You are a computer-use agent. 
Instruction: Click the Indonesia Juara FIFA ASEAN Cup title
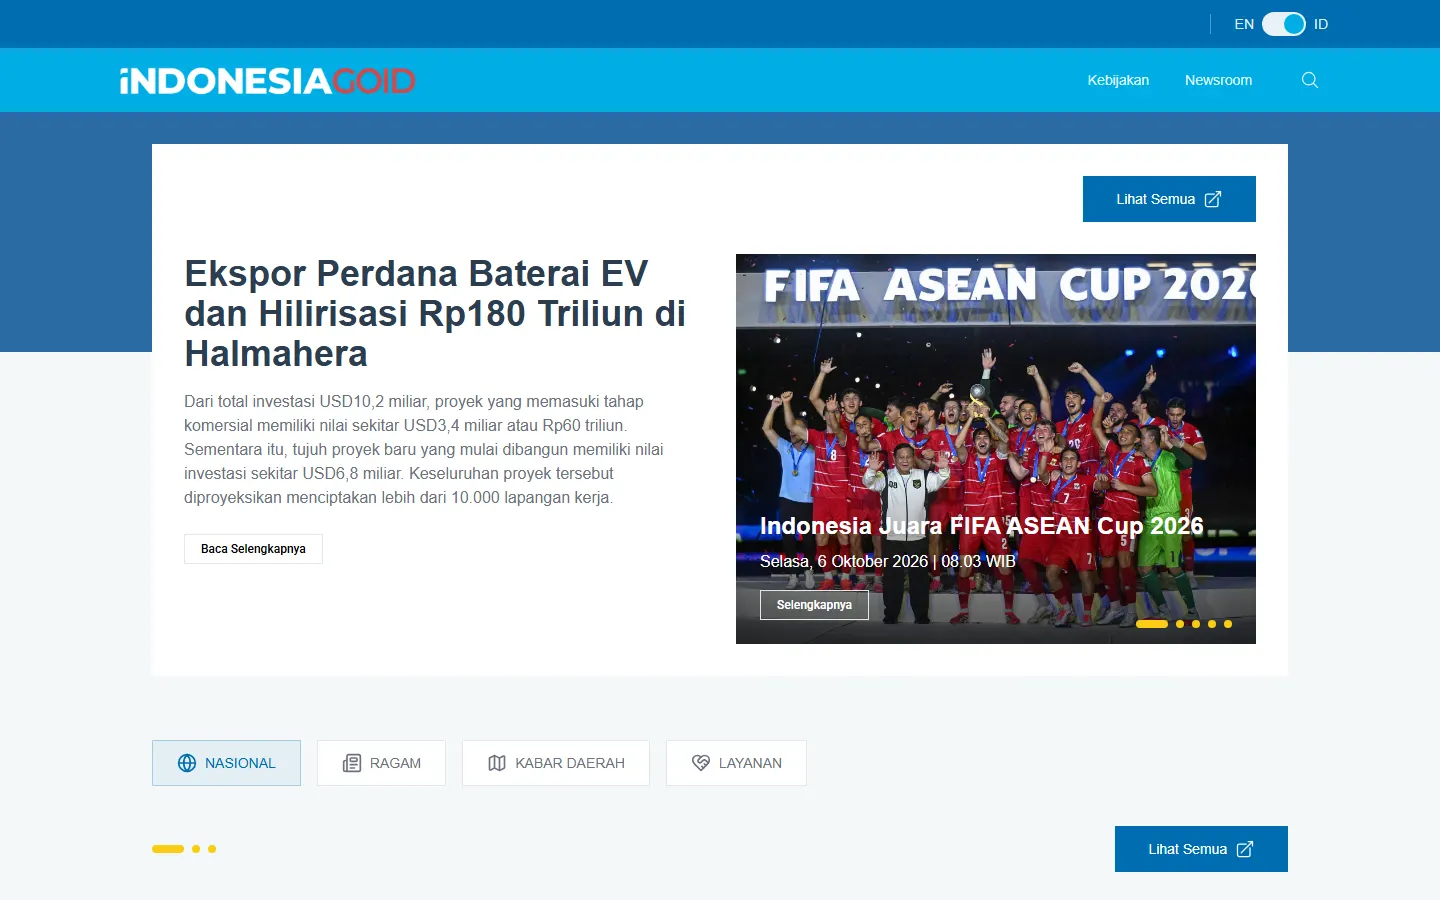click(x=982, y=526)
